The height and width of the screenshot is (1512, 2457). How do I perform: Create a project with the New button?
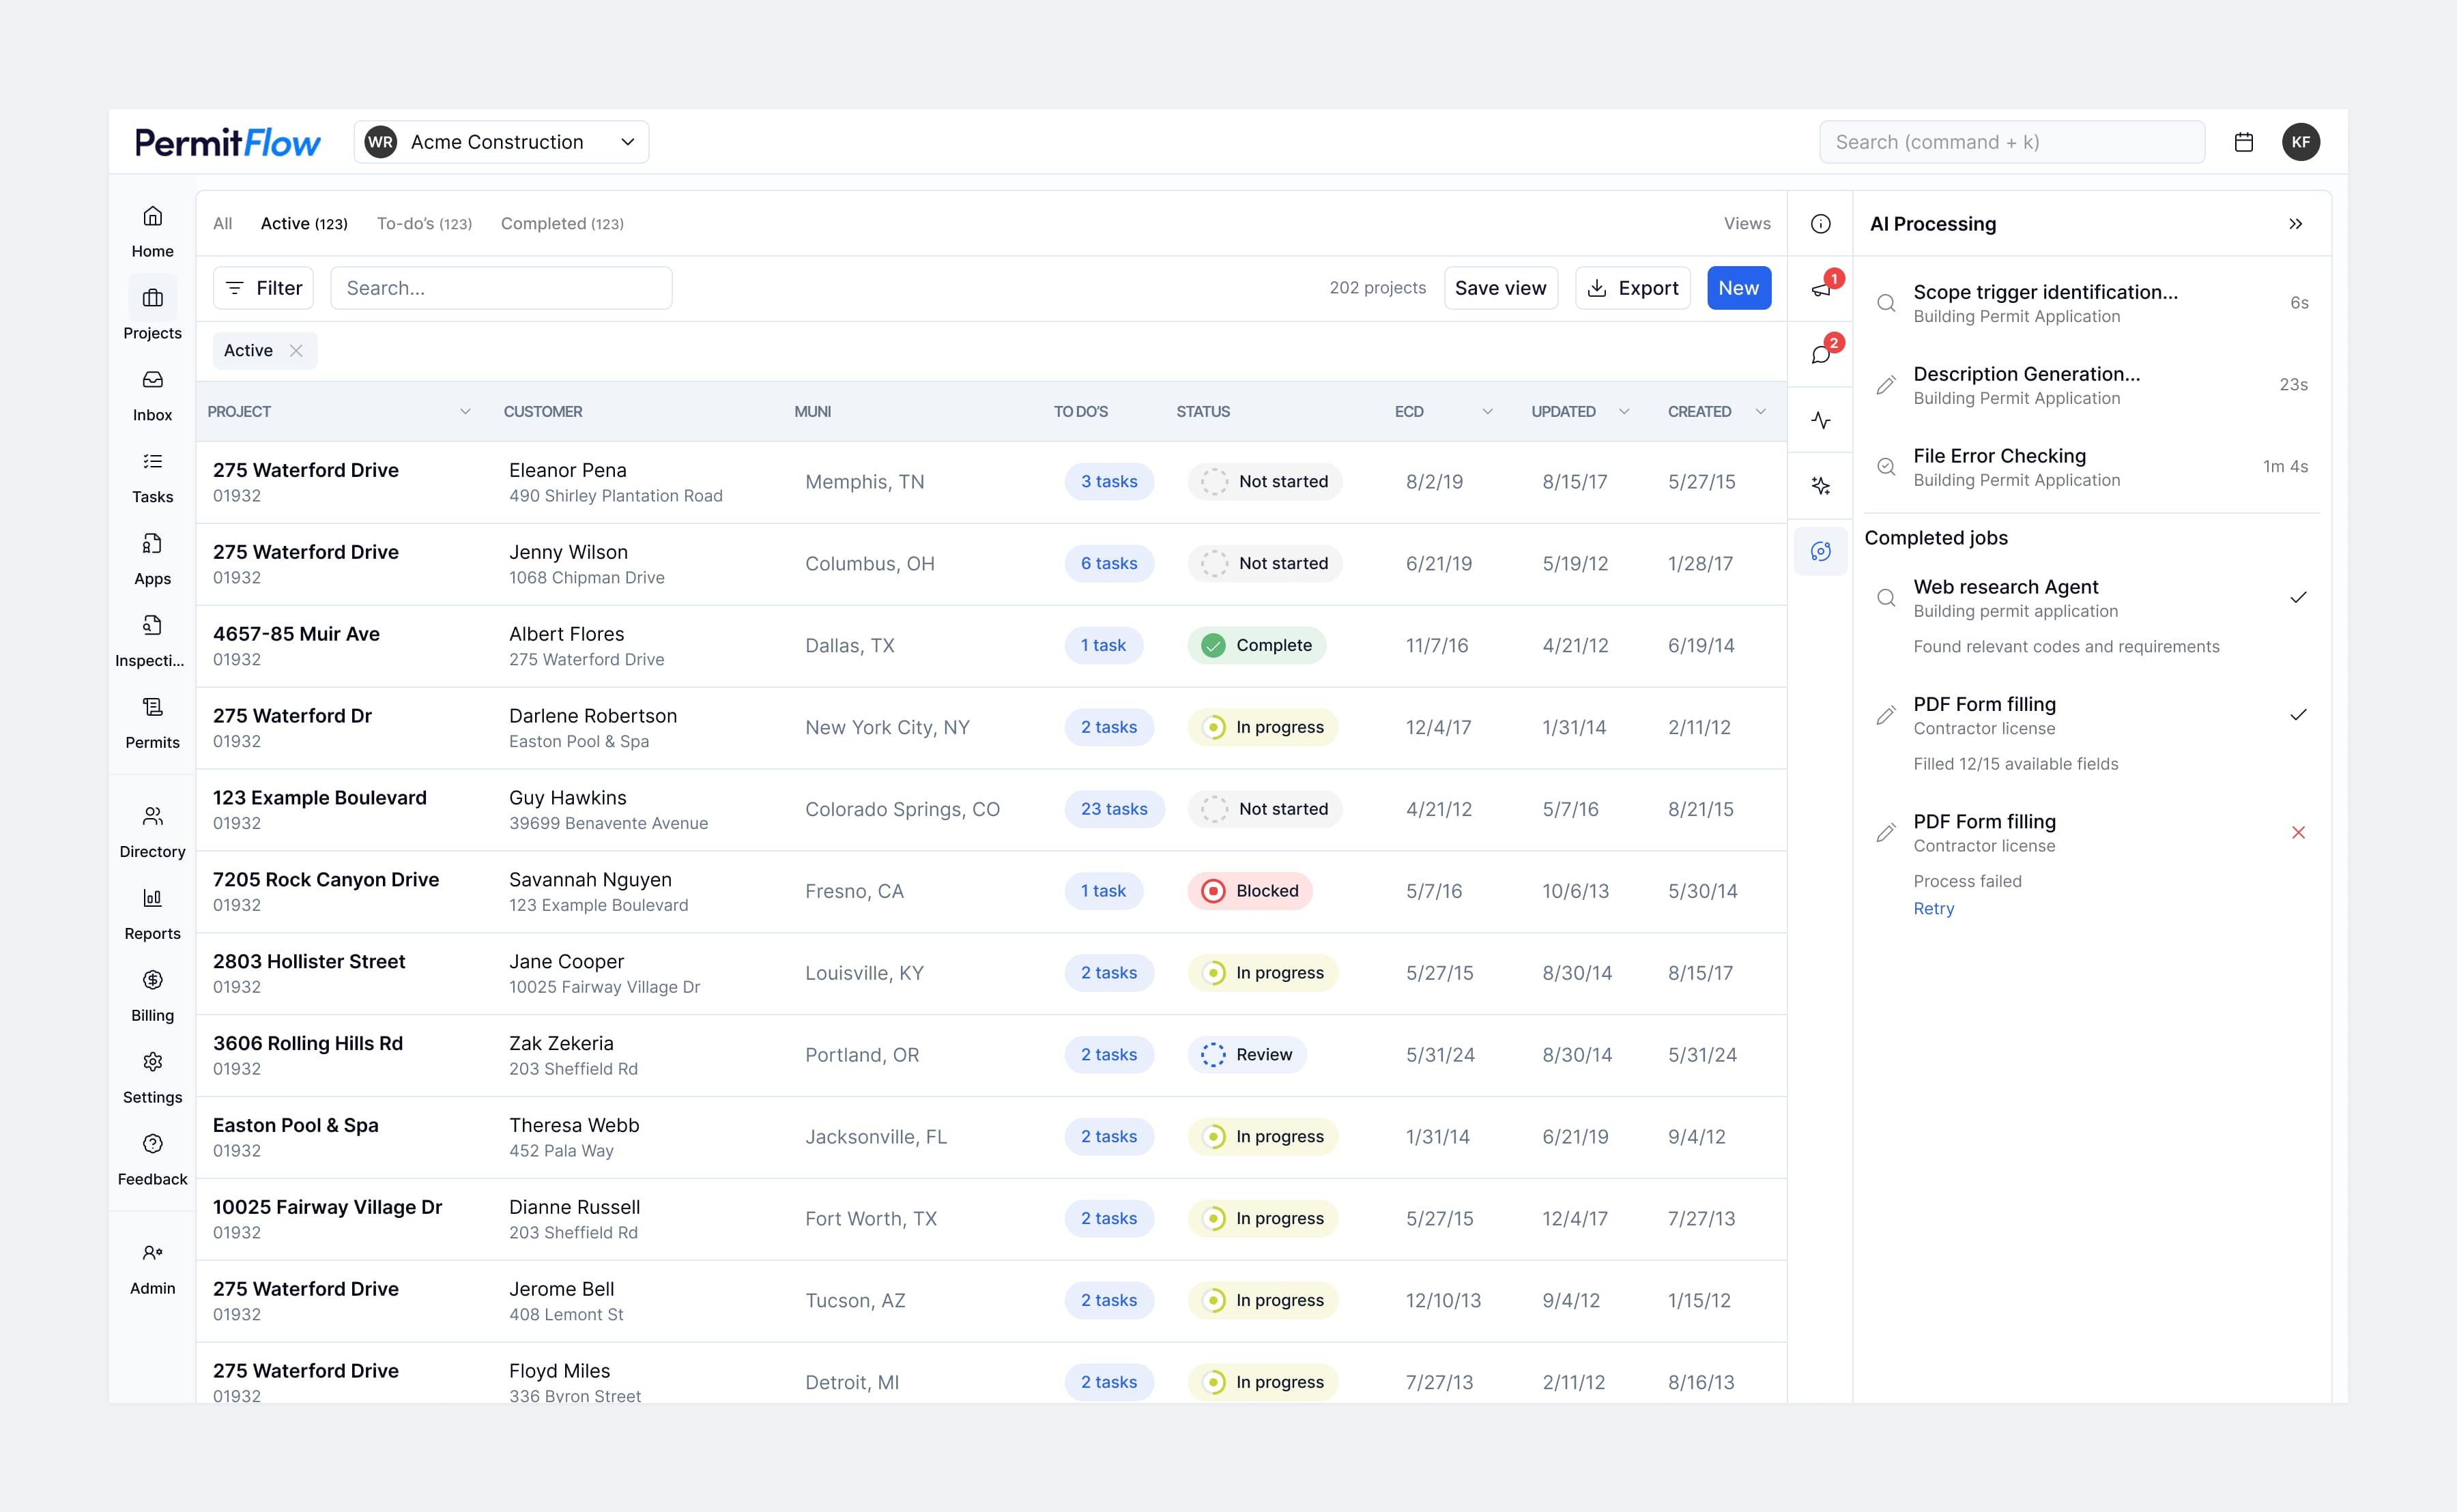click(1739, 288)
